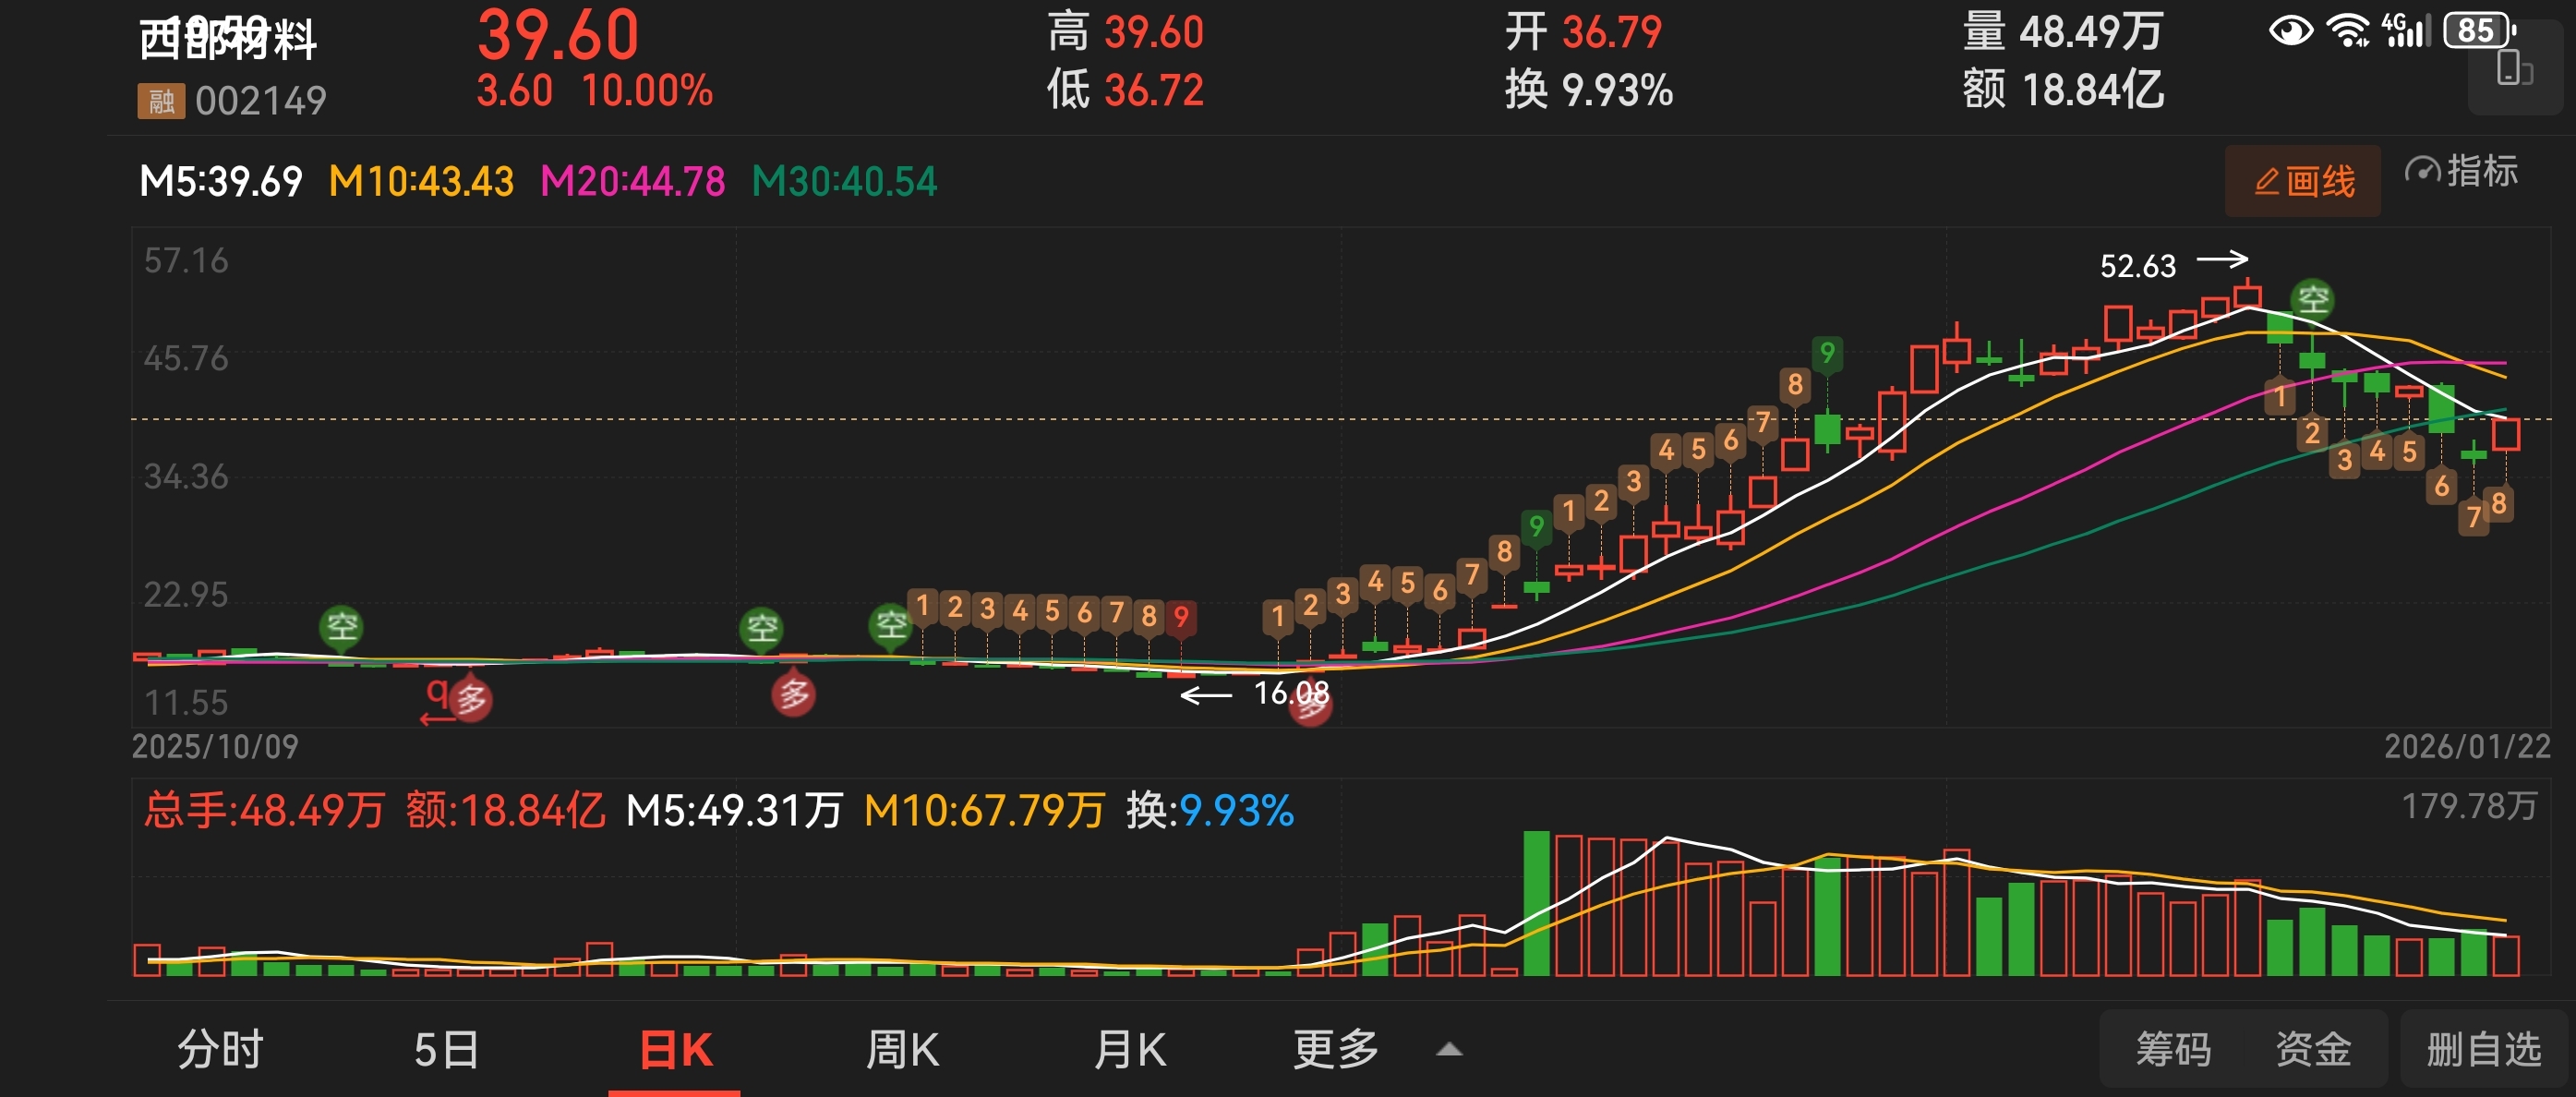
Task: Expand the 更多 period dropdown arrow
Action: pos(1449,1050)
